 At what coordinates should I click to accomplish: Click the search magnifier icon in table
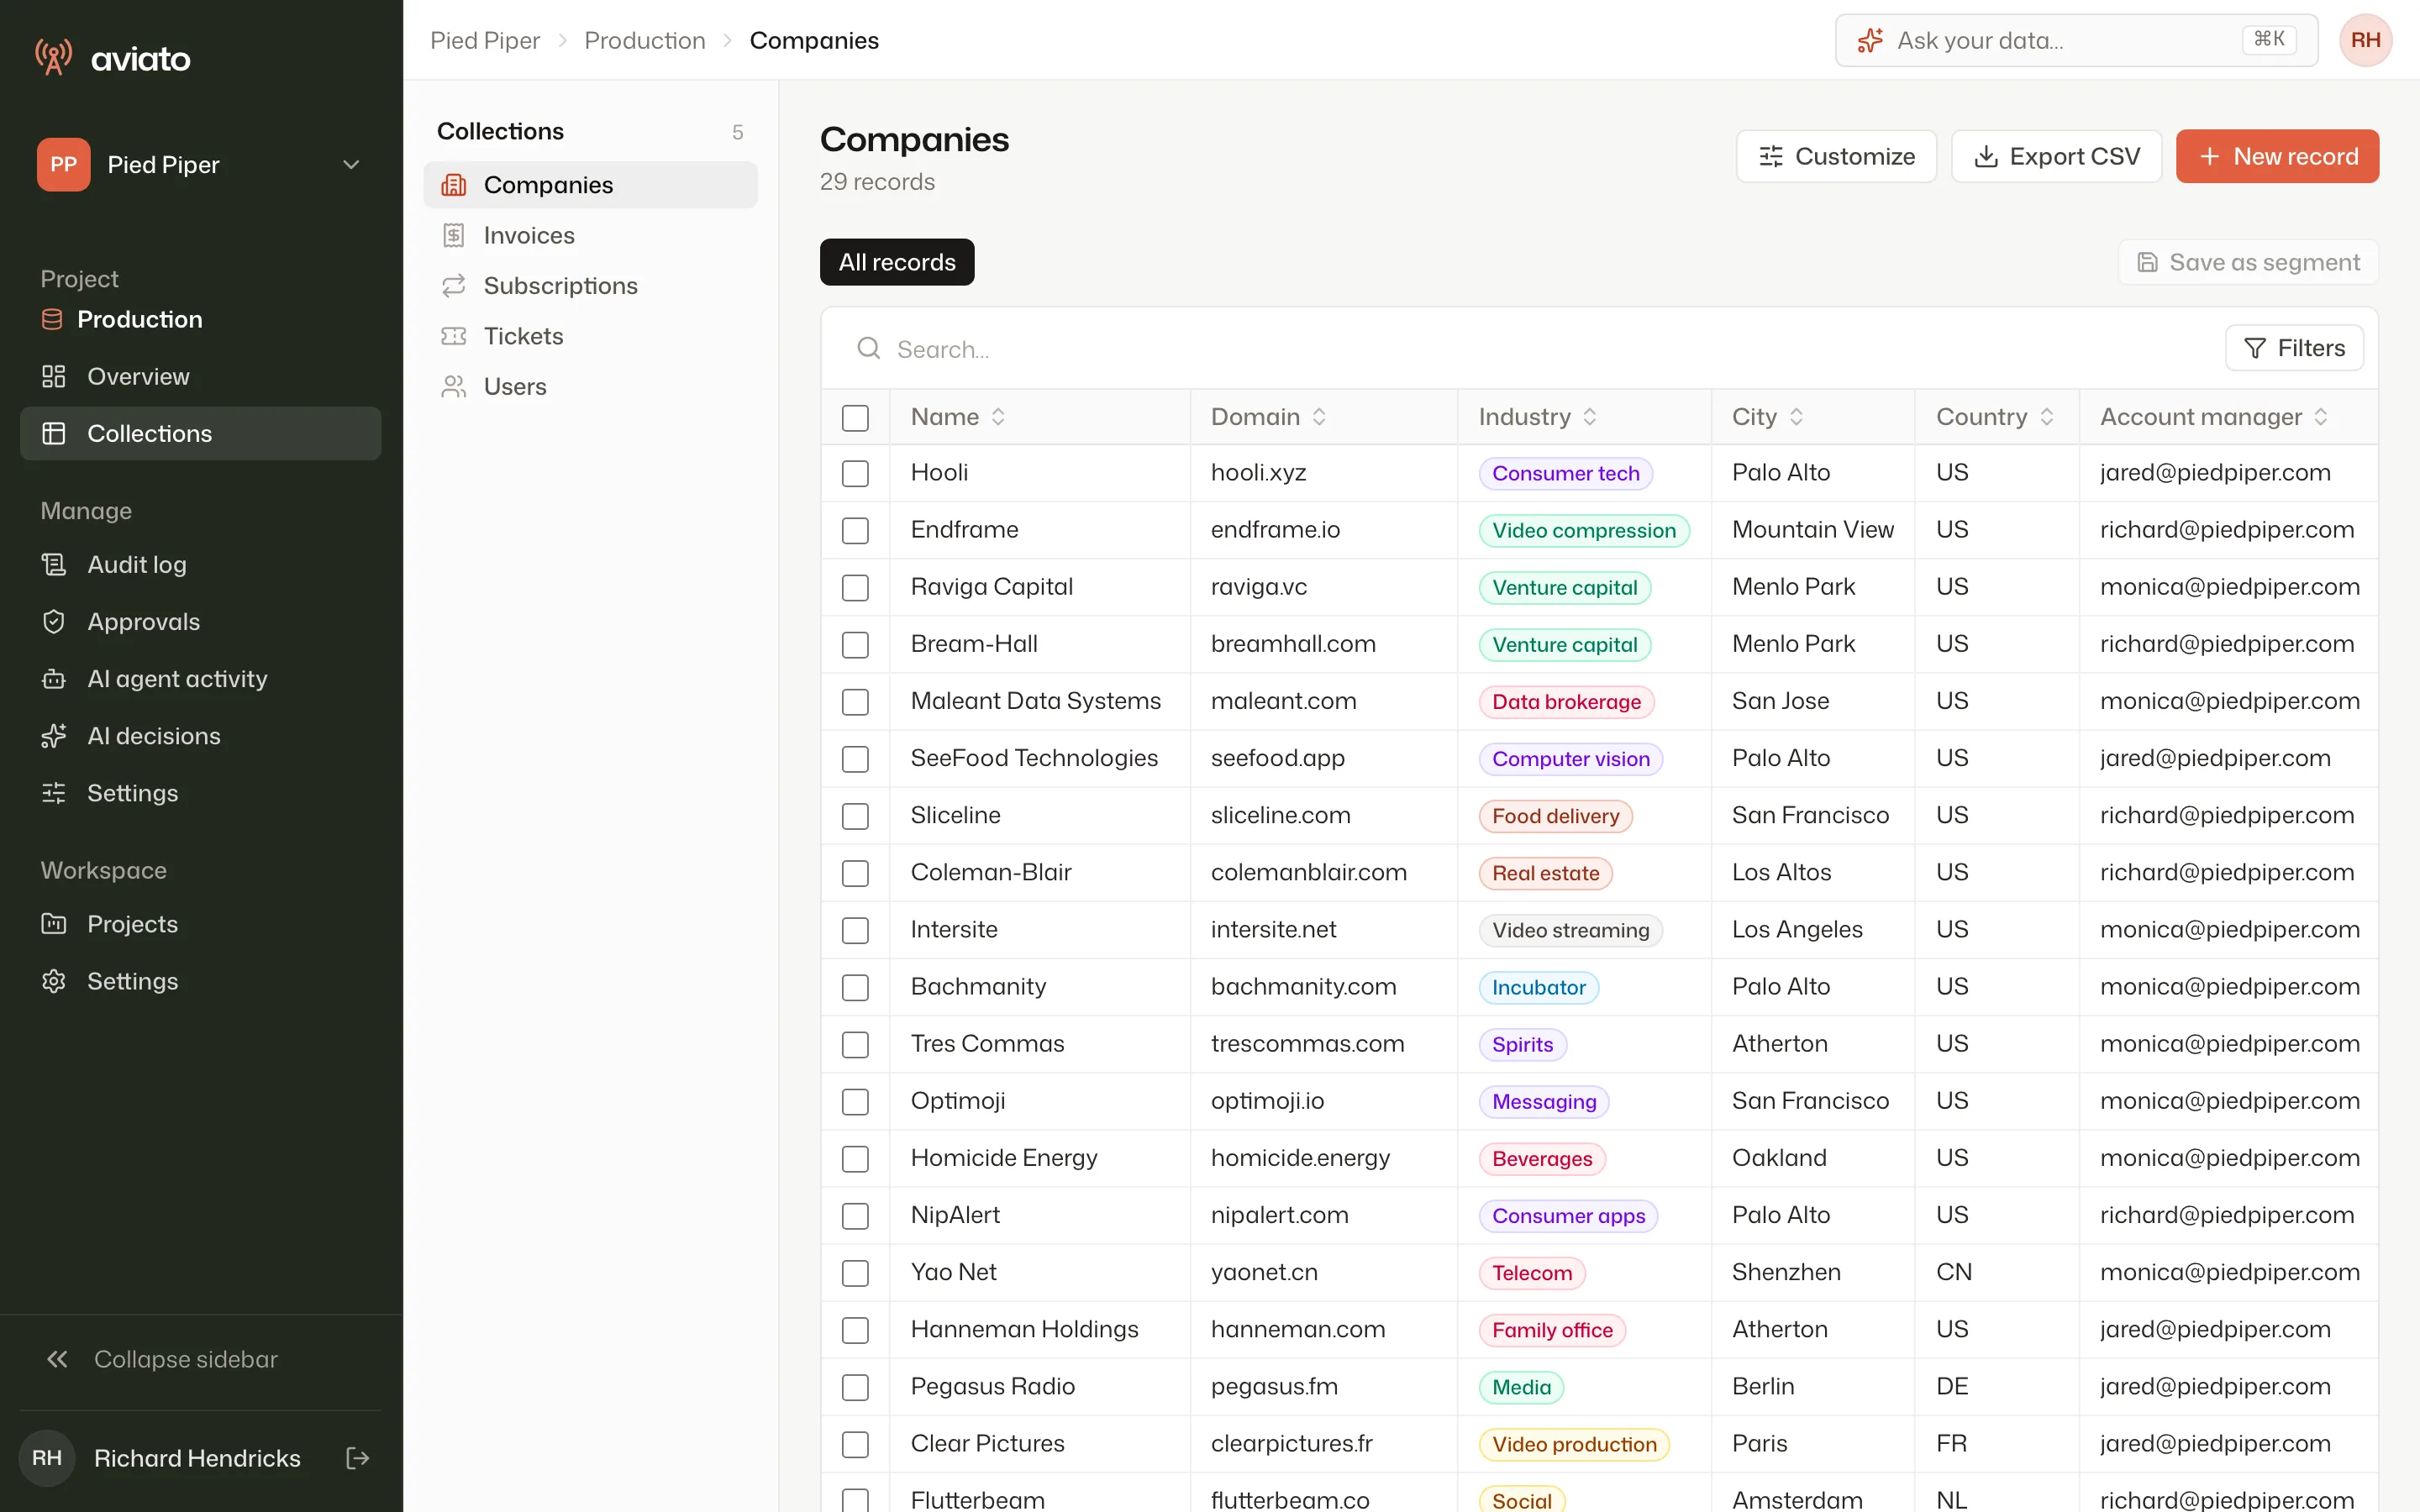pyautogui.click(x=869, y=348)
